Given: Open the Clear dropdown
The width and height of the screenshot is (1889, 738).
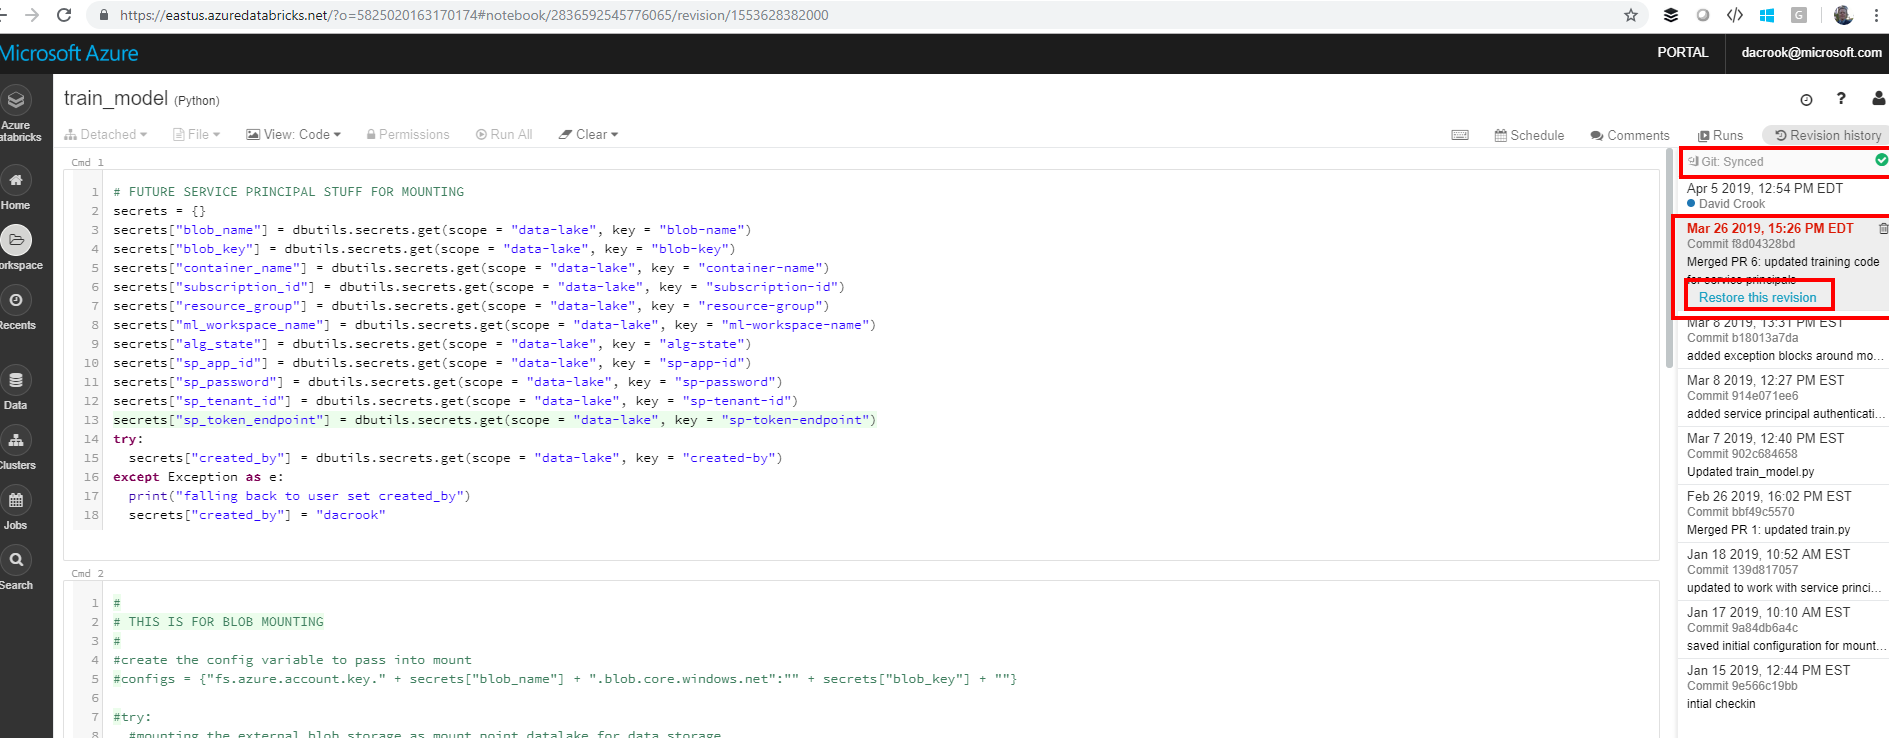Looking at the screenshot, I should 589,134.
